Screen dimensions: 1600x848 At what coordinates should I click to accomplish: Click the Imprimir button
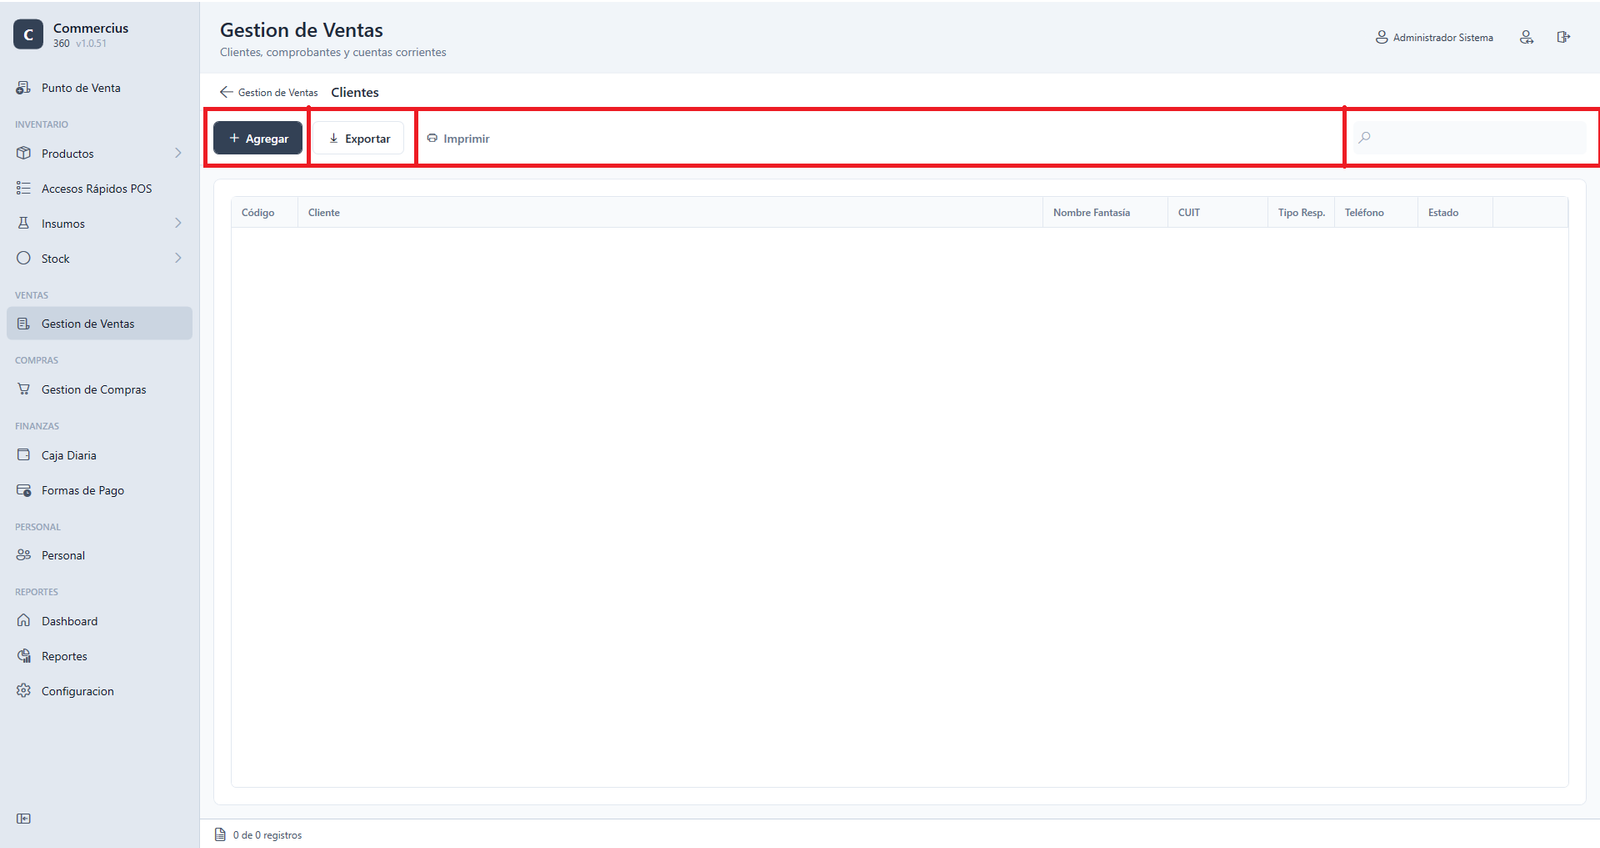(458, 138)
